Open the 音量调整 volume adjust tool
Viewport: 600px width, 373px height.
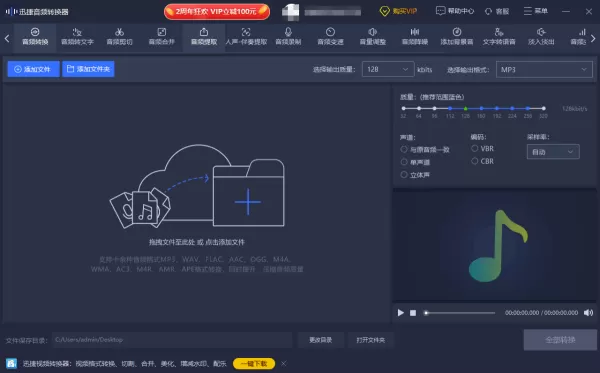[372, 37]
